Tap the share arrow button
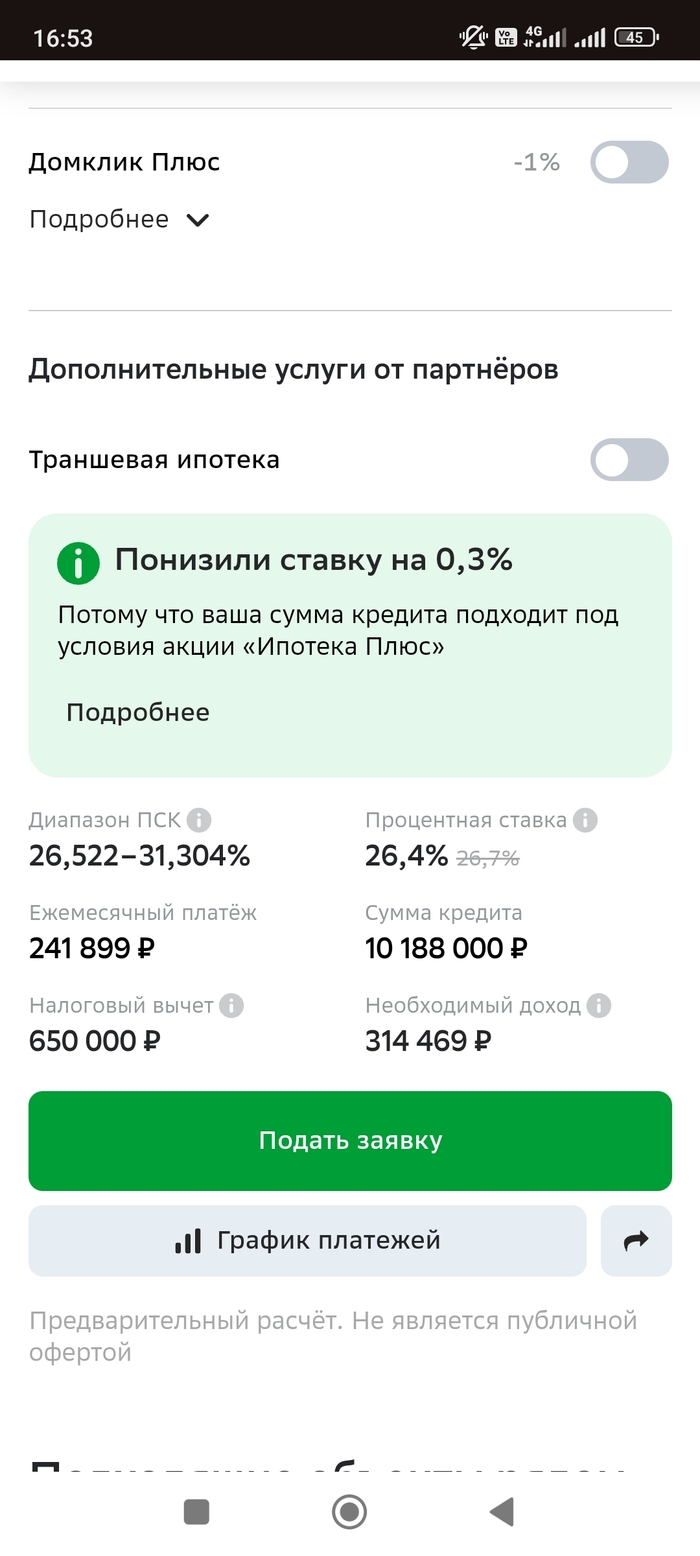This screenshot has height=1556, width=700. (x=636, y=1241)
